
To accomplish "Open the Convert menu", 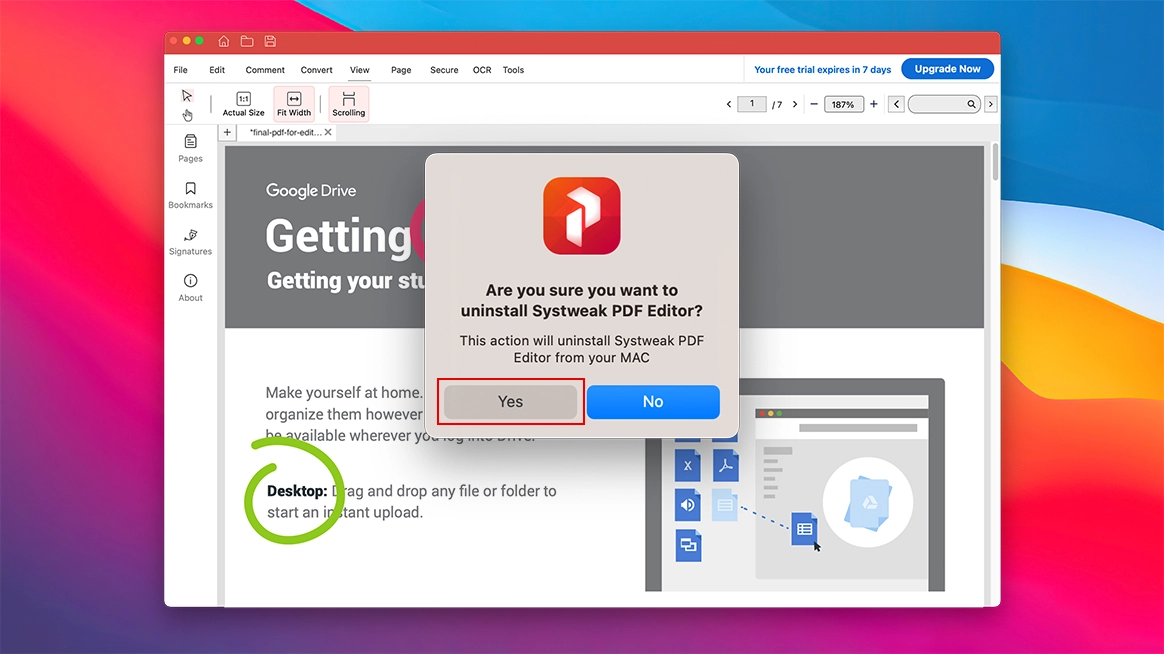I will click(x=316, y=70).
